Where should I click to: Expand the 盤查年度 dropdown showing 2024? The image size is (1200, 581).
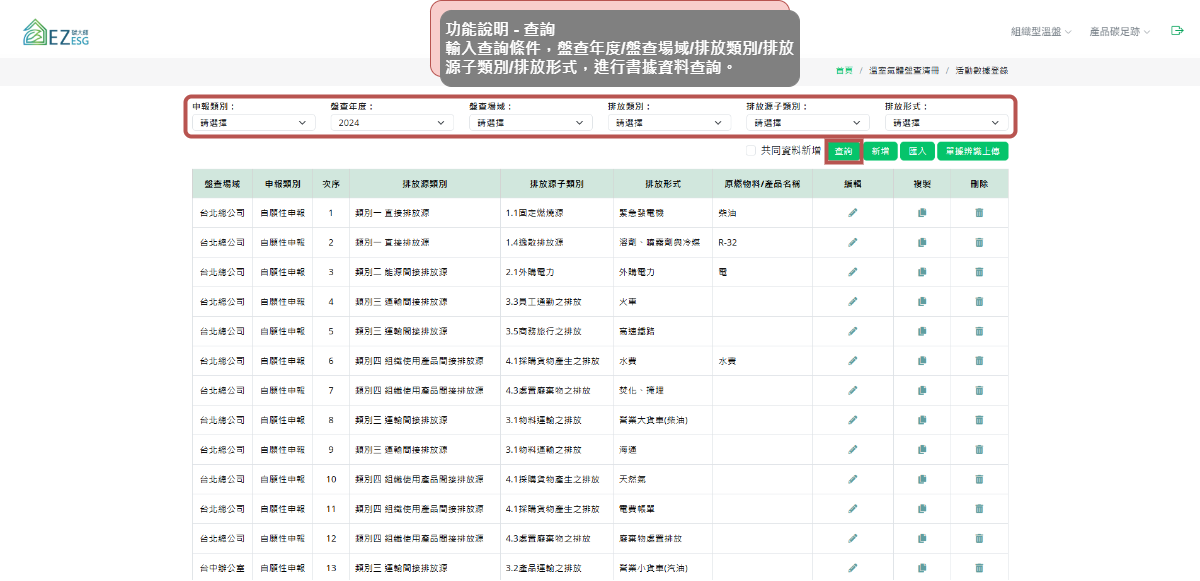tap(391, 123)
